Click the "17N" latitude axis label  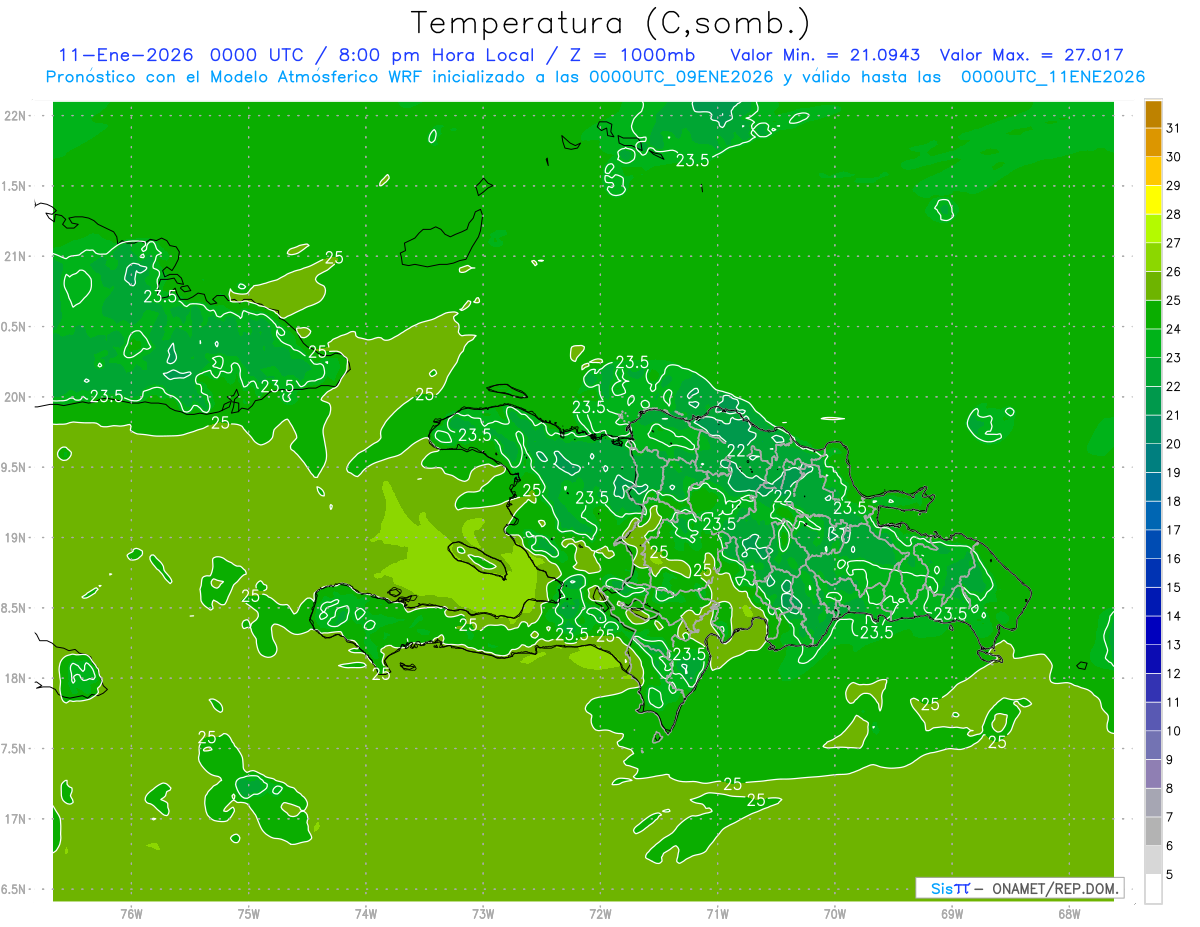pos(15,819)
